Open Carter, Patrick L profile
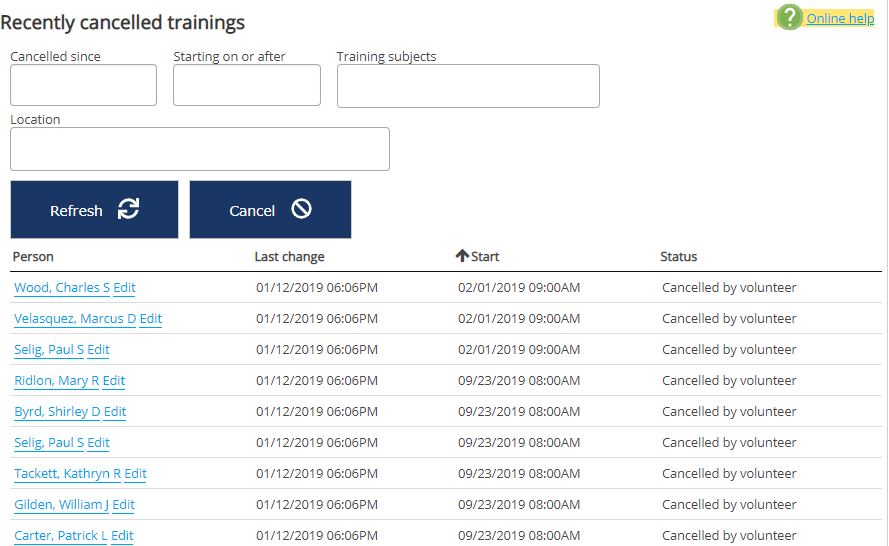 [x=60, y=536]
